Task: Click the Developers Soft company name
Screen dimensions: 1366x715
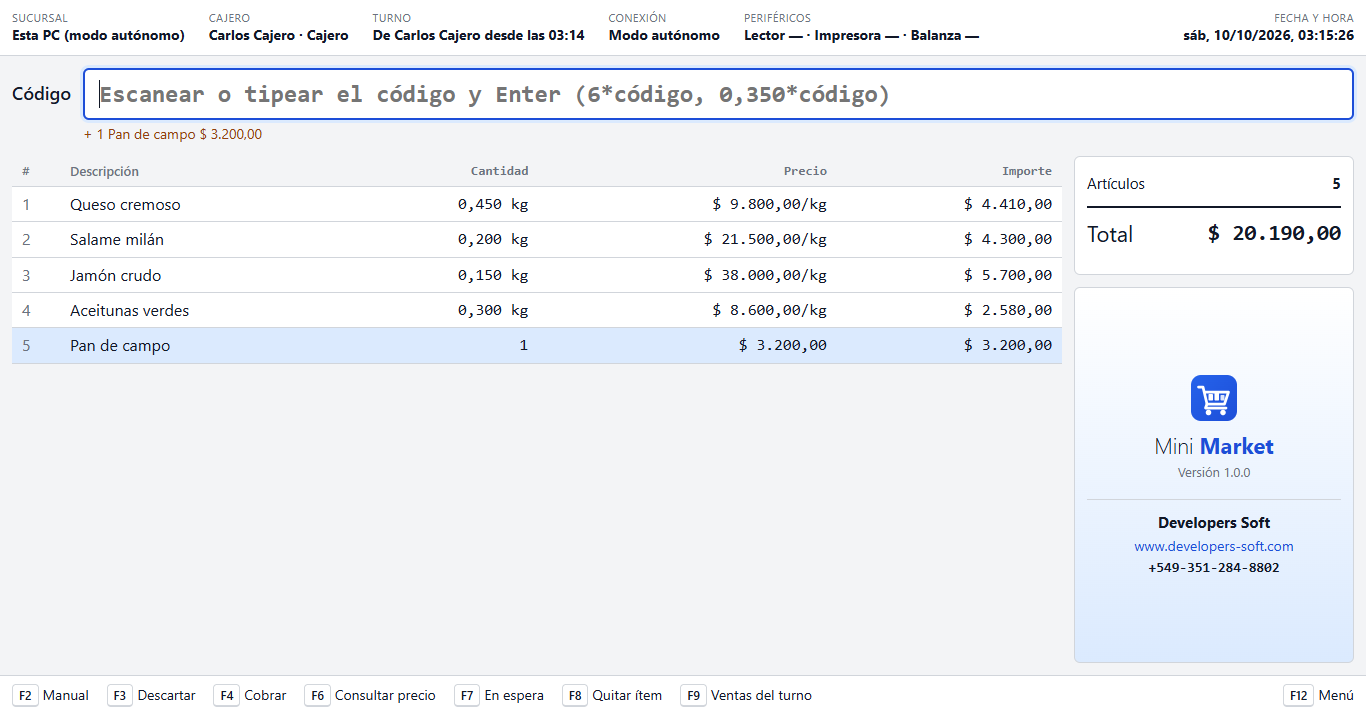Action: (x=1214, y=523)
